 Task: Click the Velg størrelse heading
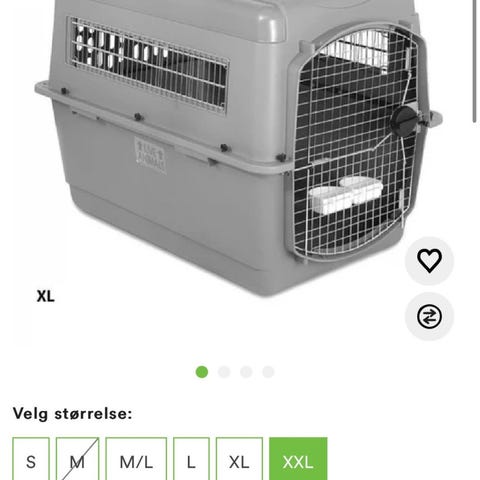coord(72,414)
